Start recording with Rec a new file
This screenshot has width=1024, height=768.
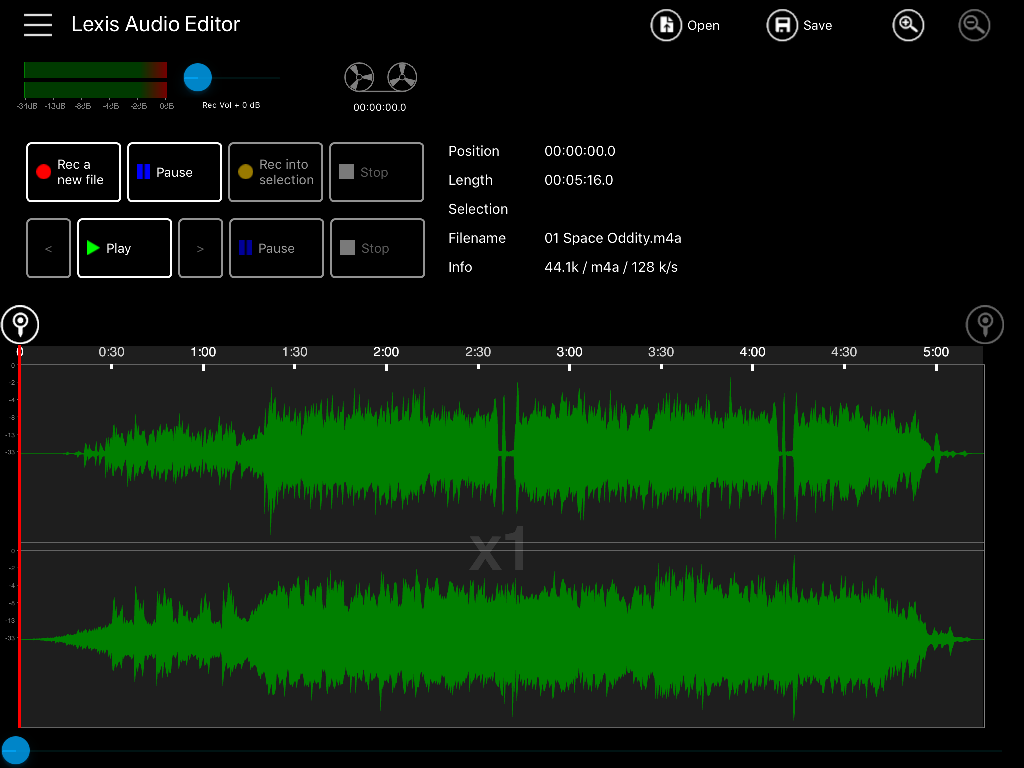tap(73, 172)
